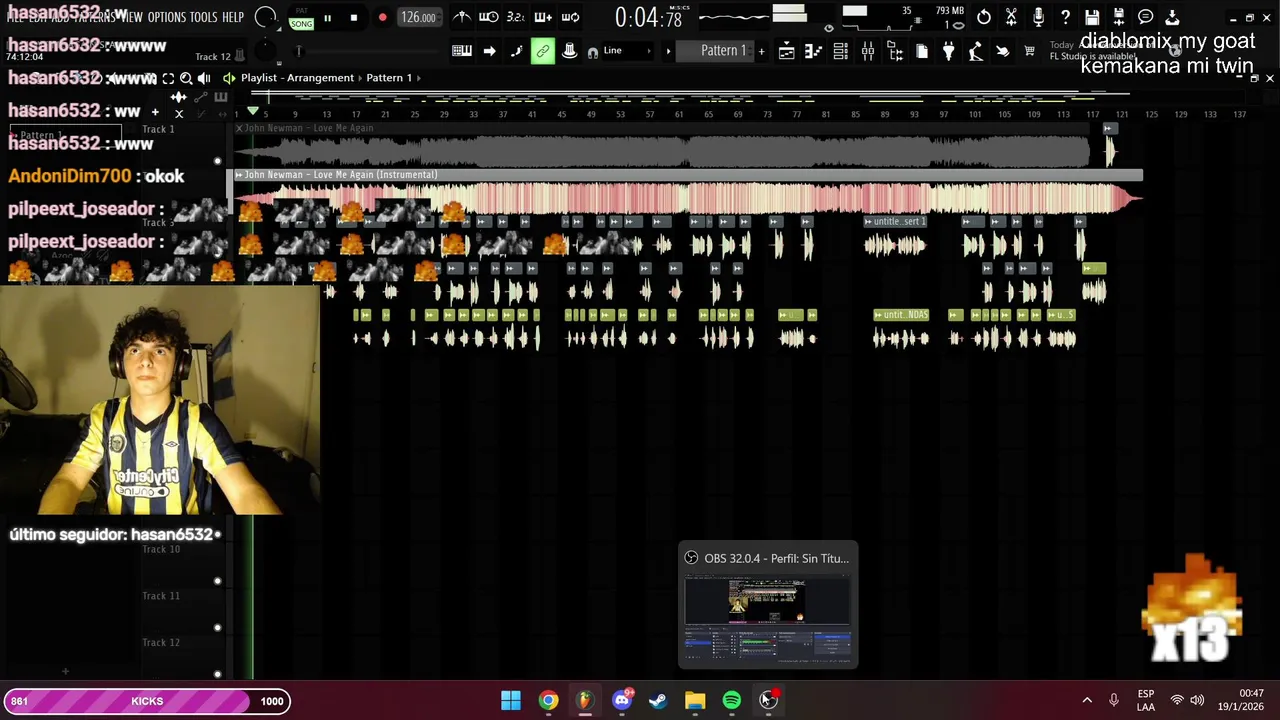Stop playback with the stop button
1280x720 pixels.
click(x=354, y=18)
